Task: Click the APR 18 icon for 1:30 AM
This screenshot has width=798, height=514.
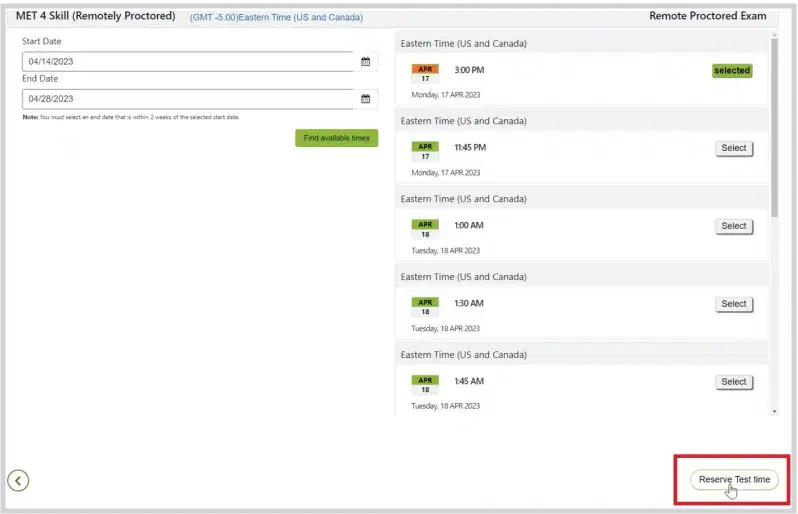Action: coord(425,306)
